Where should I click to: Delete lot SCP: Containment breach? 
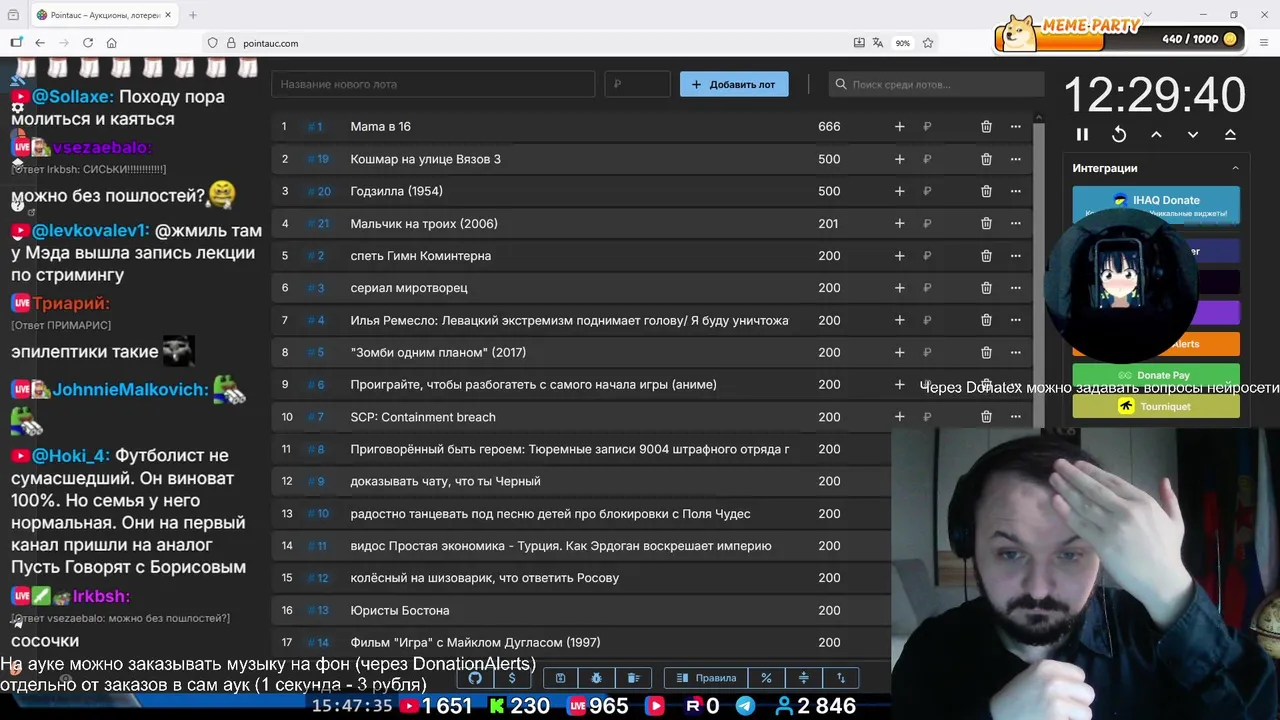986,417
